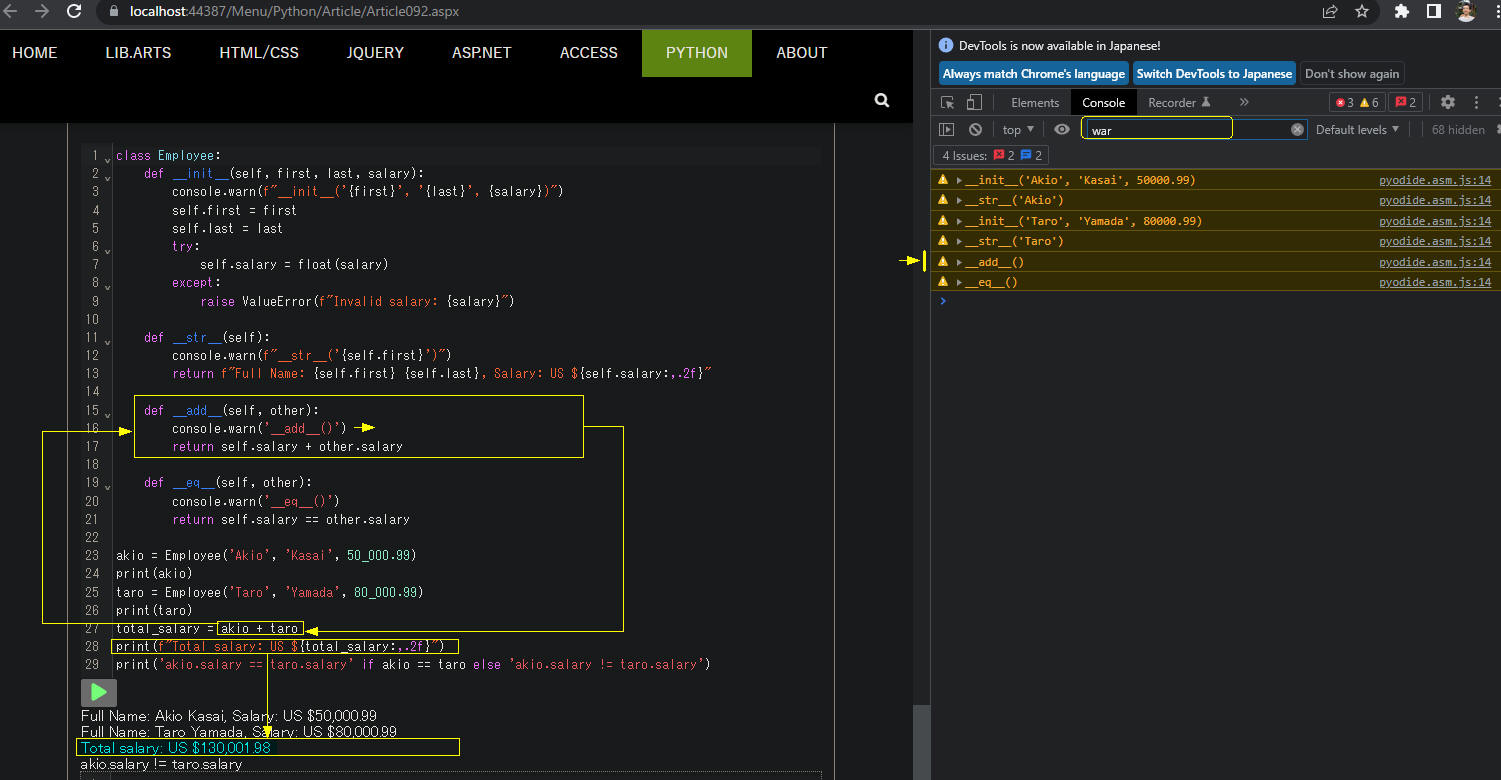The height and width of the screenshot is (780, 1501).
Task: Activate the DevTools inspect element picker
Action: click(948, 102)
